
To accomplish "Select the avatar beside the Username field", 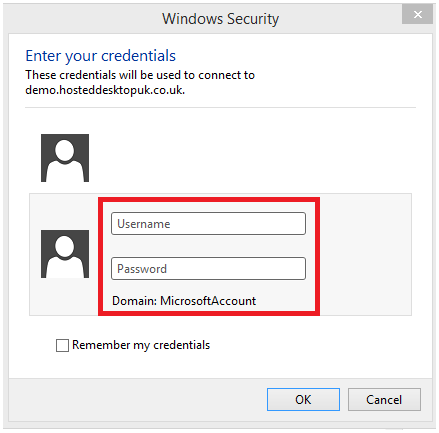I will (65, 254).
